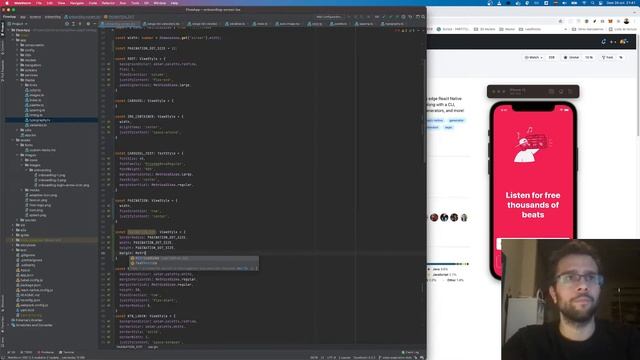Expand the screens folder
The height and width of the screenshot is (360, 640).
pyautogui.click(x=18, y=70)
